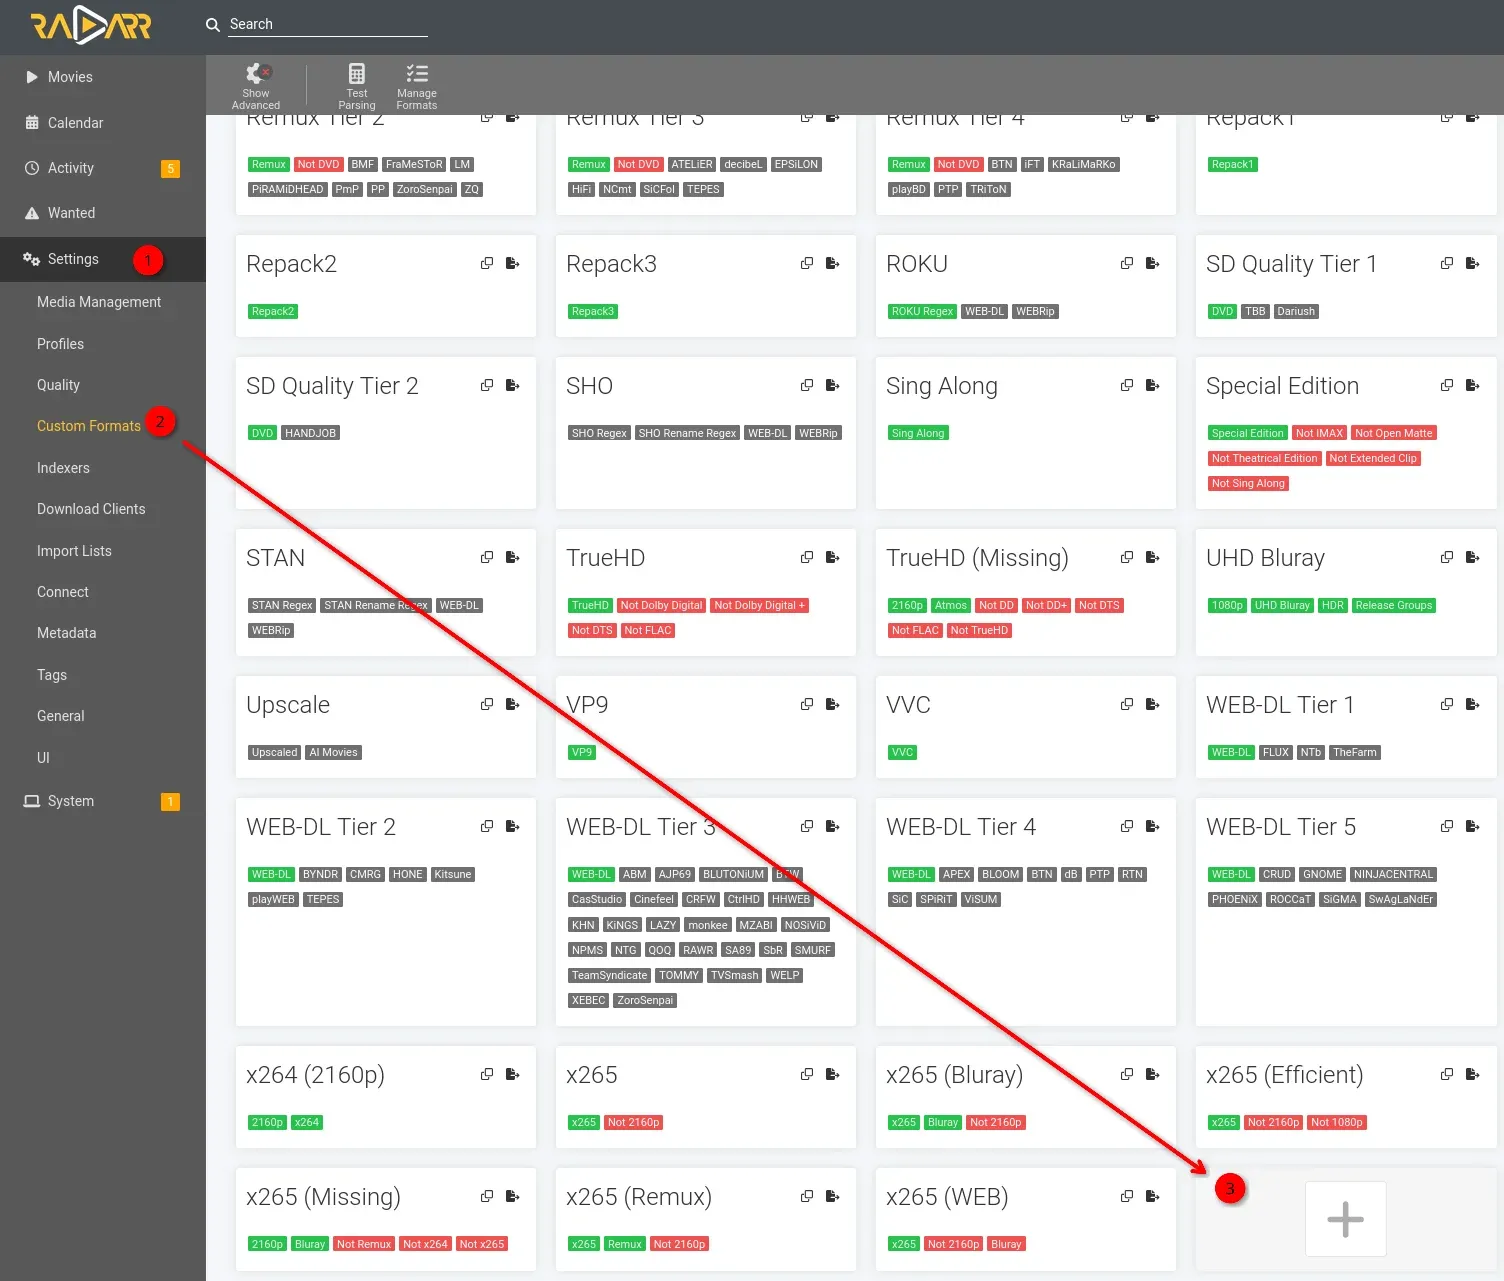Clone the Repack3 custom format
Viewport: 1504px width, 1281px height.
click(807, 263)
